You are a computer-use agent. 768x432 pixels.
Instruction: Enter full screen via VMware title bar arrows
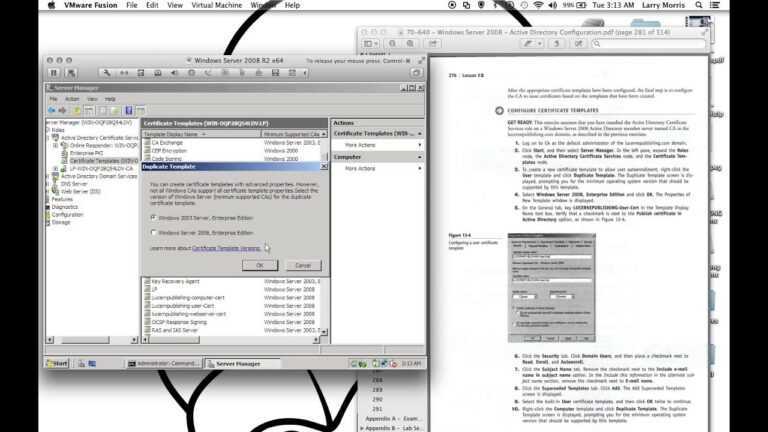pyautogui.click(x=421, y=61)
